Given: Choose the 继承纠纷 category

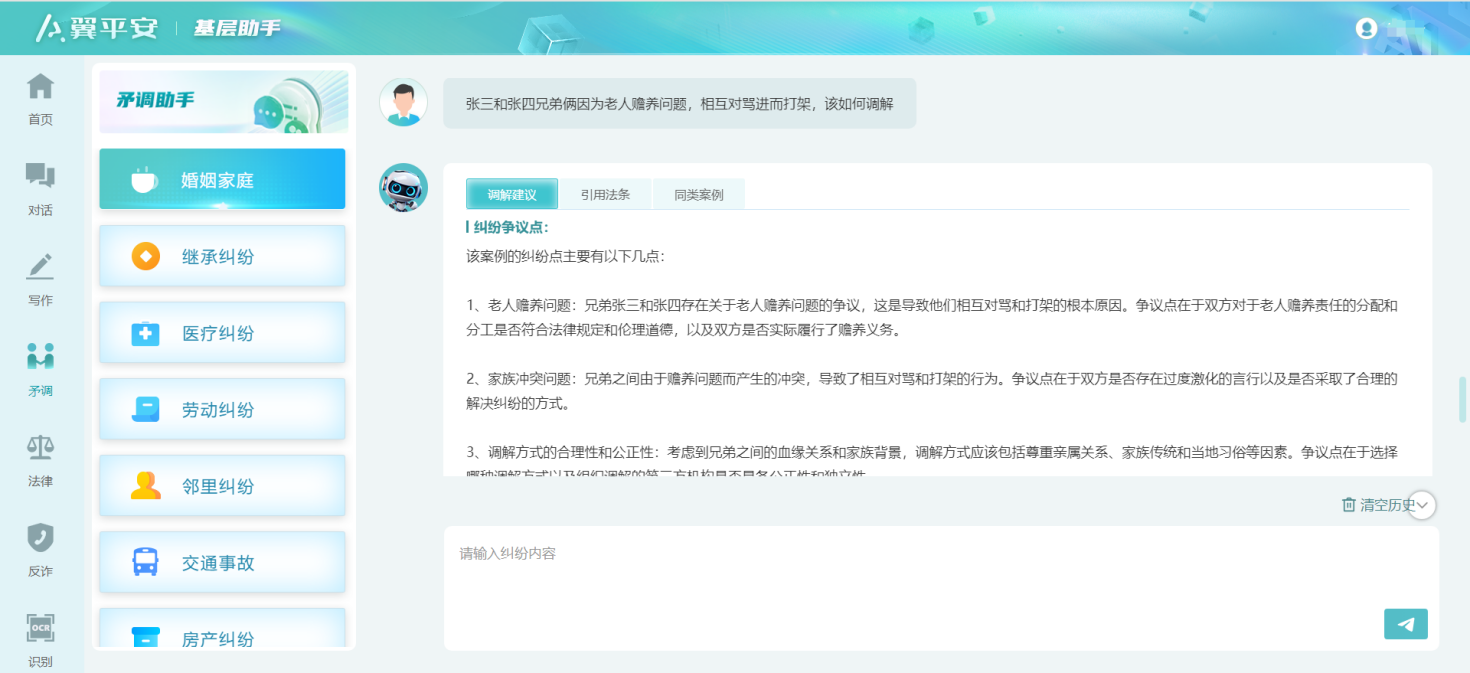Looking at the screenshot, I should 222,256.
